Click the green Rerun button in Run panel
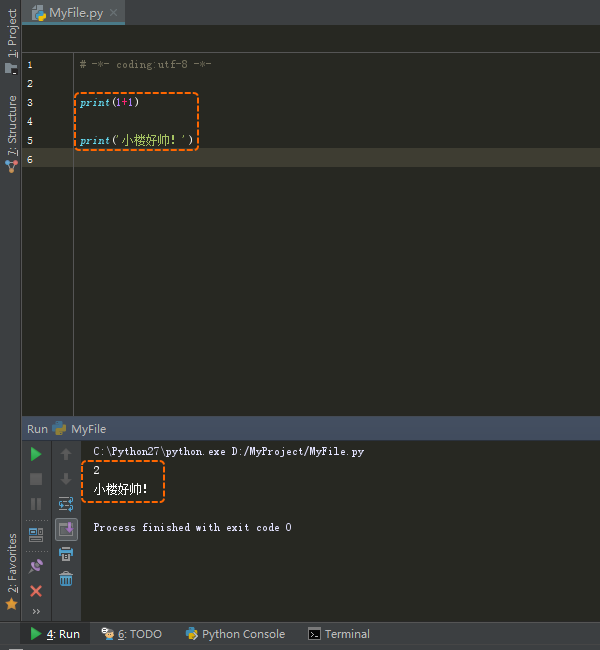600x650 pixels. pos(36,454)
